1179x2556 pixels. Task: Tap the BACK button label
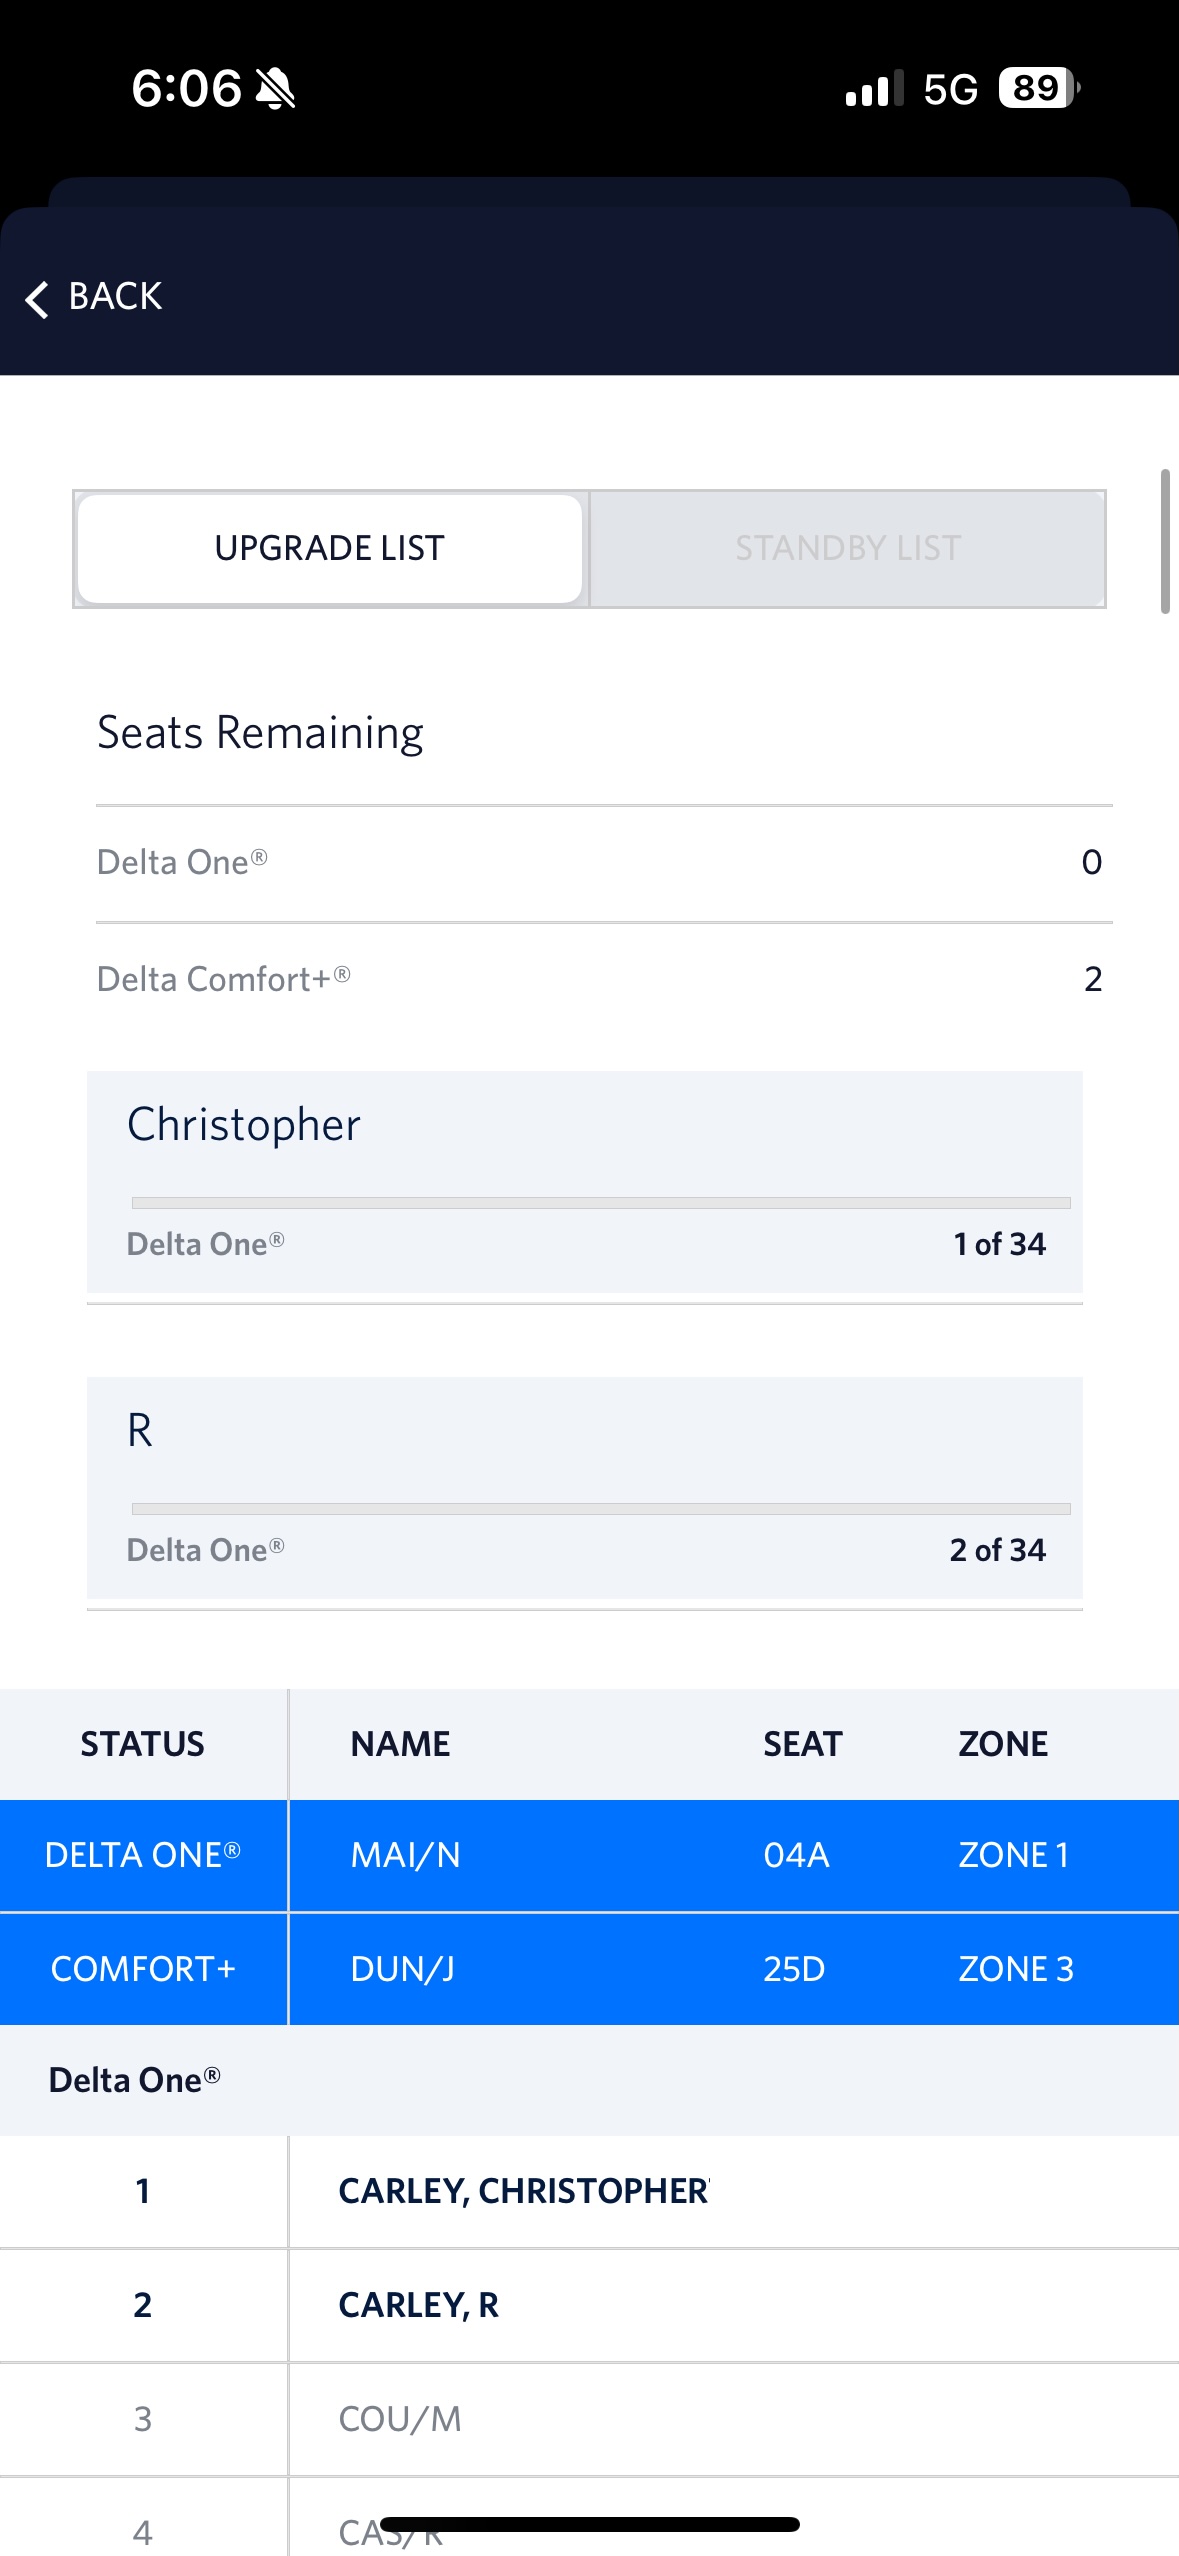(115, 297)
